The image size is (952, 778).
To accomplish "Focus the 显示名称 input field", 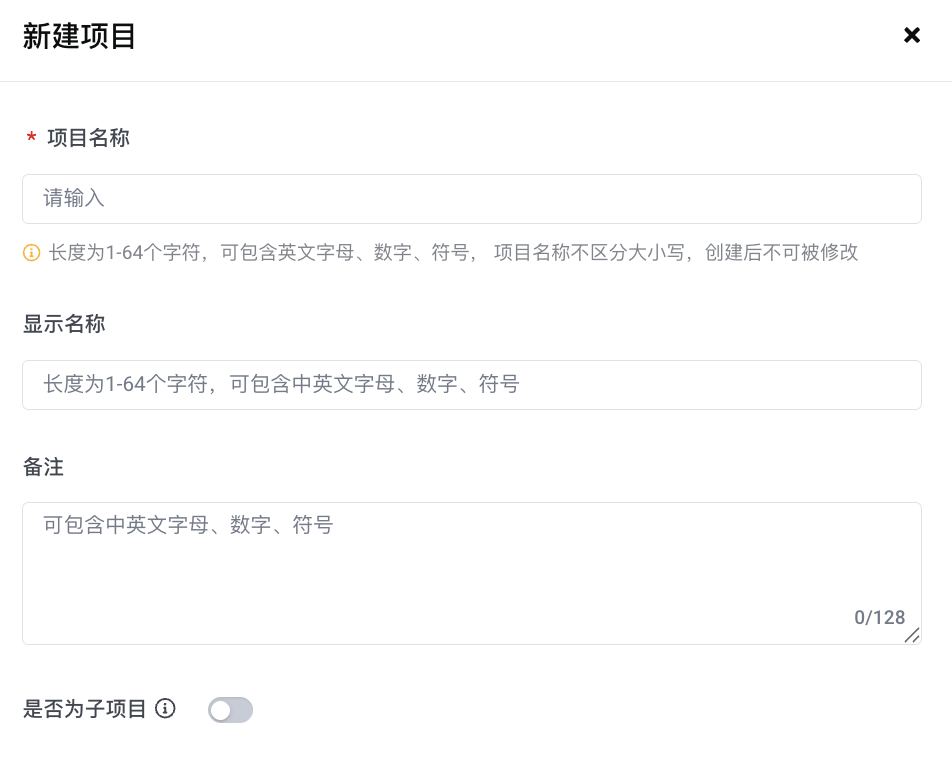I will pos(471,385).
